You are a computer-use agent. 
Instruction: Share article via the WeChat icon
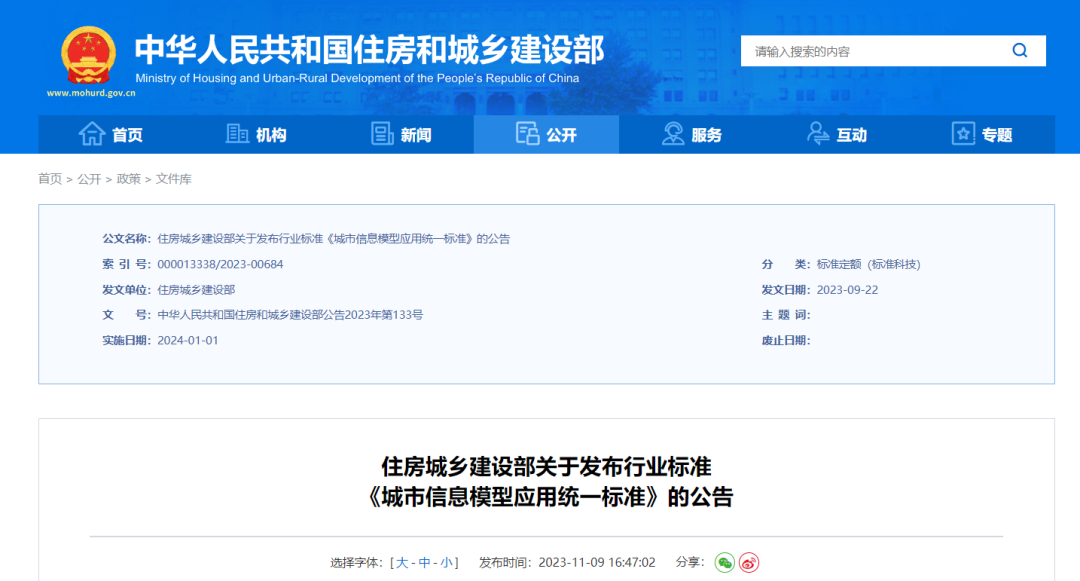[724, 563]
